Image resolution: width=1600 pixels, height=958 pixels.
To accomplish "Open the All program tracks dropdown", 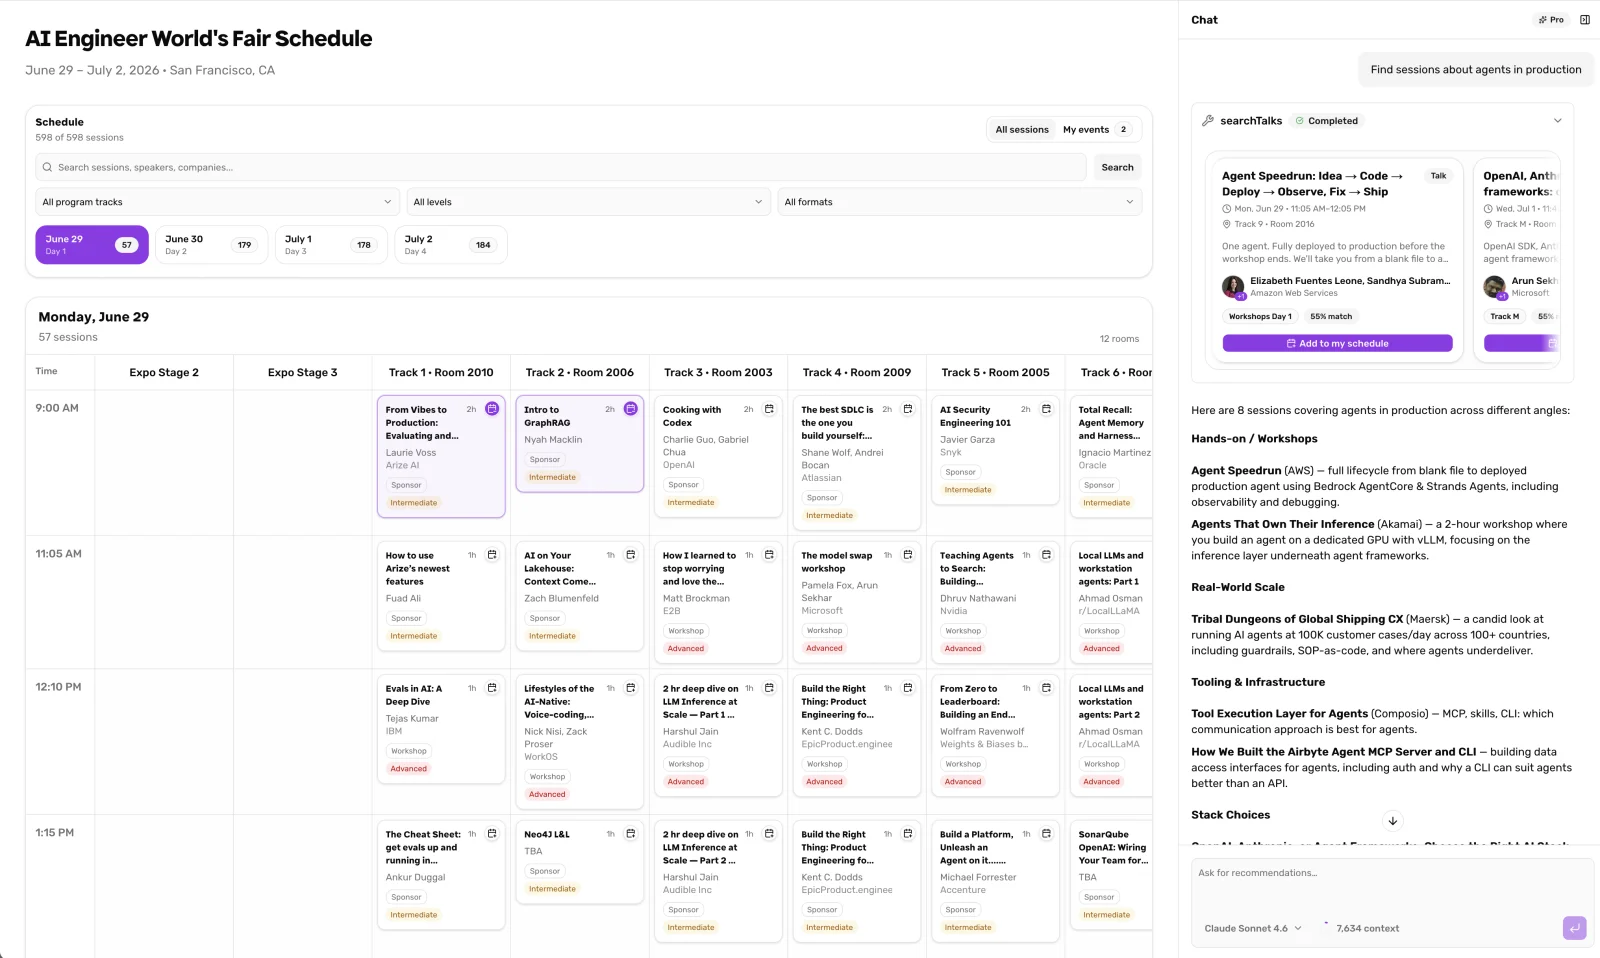I will point(217,202).
